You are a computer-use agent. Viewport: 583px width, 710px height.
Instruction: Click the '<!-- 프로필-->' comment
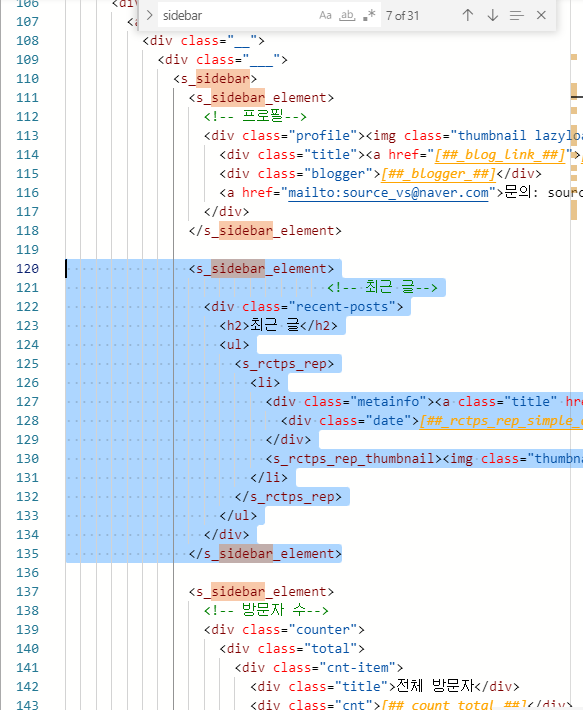[255, 116]
